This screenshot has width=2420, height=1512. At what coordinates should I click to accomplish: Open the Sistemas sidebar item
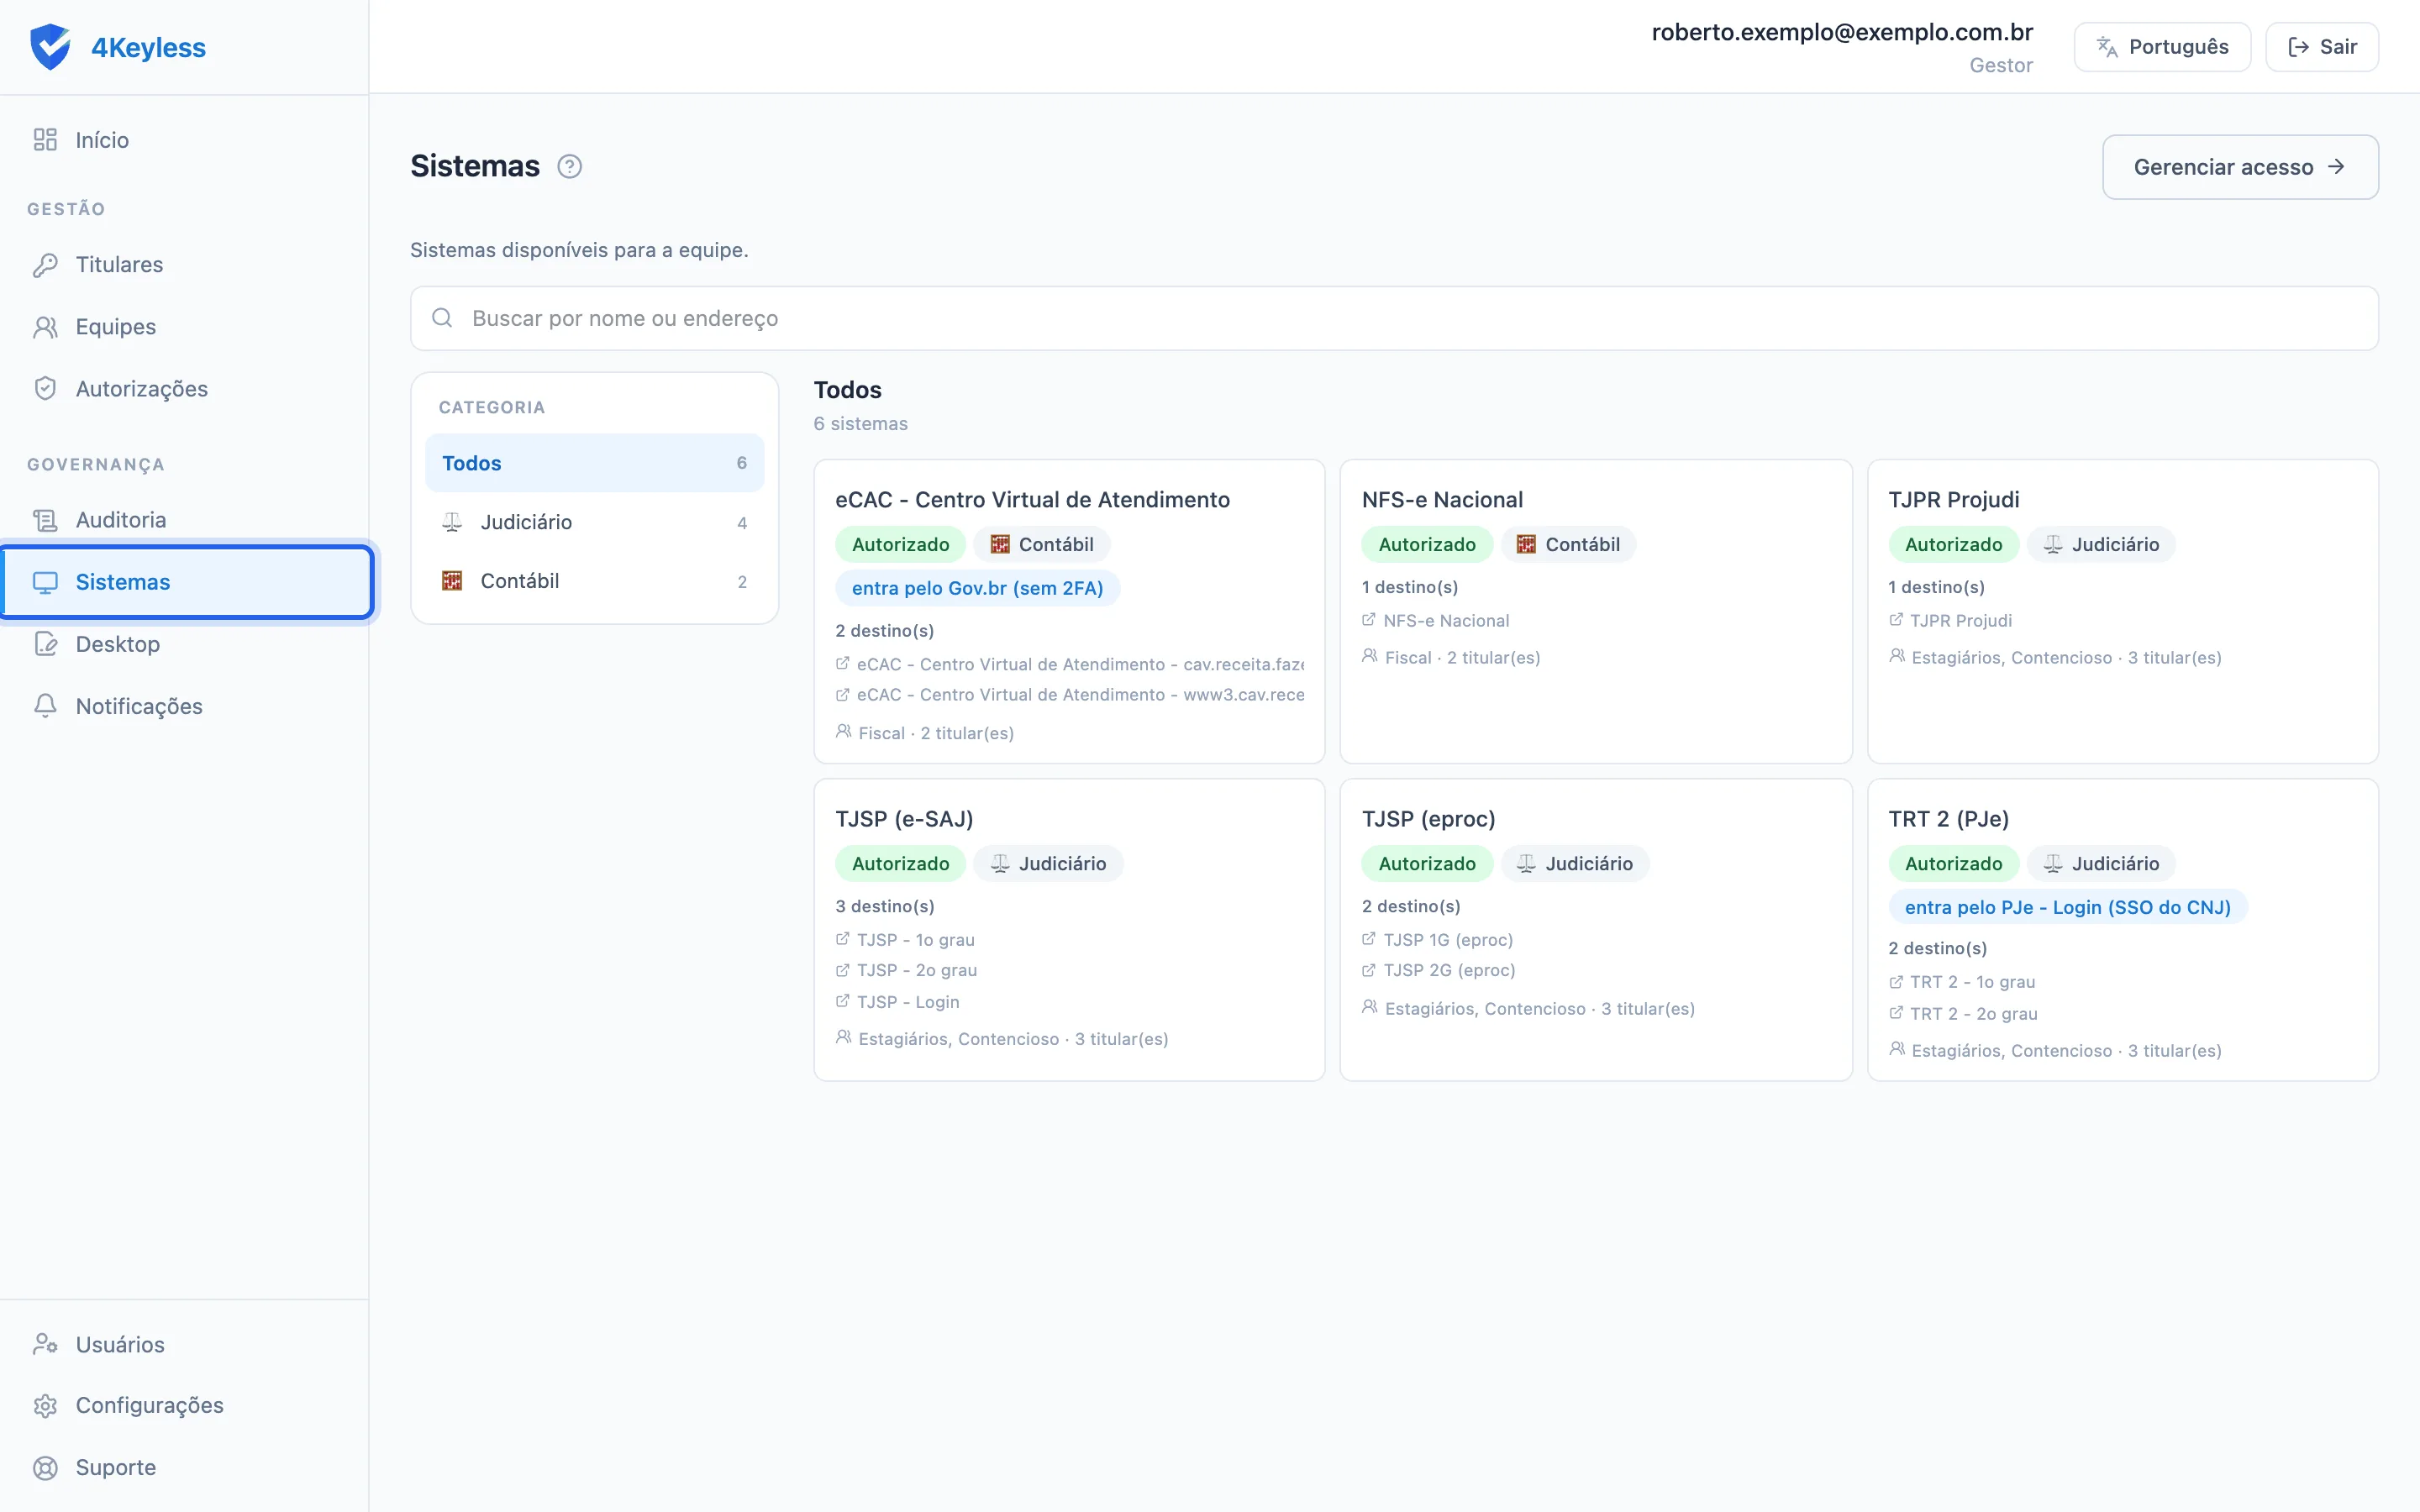click(187, 582)
